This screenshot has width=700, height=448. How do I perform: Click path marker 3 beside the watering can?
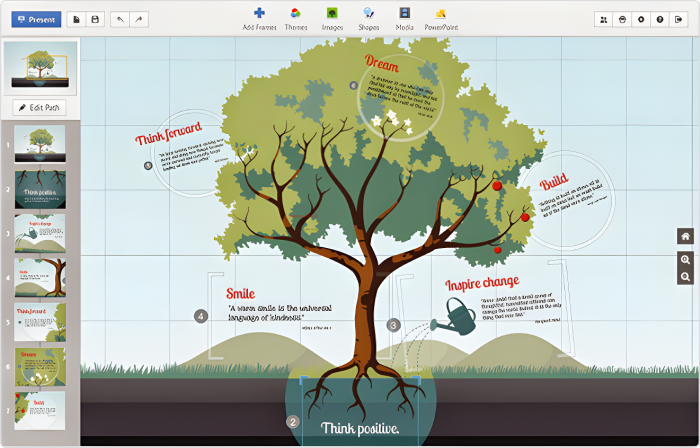pyautogui.click(x=393, y=325)
